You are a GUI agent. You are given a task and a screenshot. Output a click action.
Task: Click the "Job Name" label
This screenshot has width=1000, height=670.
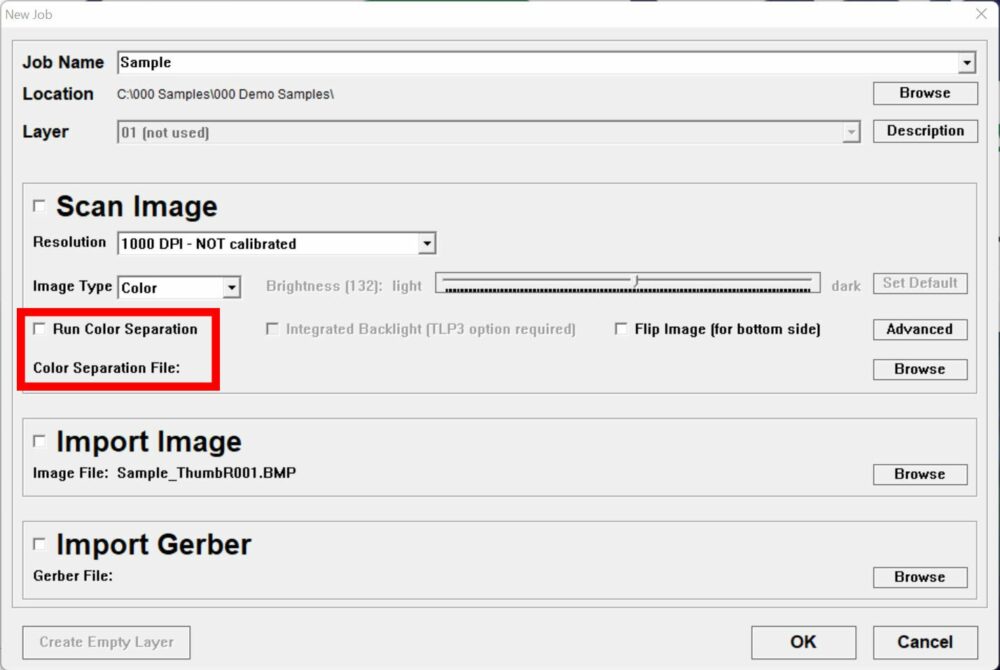(x=63, y=62)
